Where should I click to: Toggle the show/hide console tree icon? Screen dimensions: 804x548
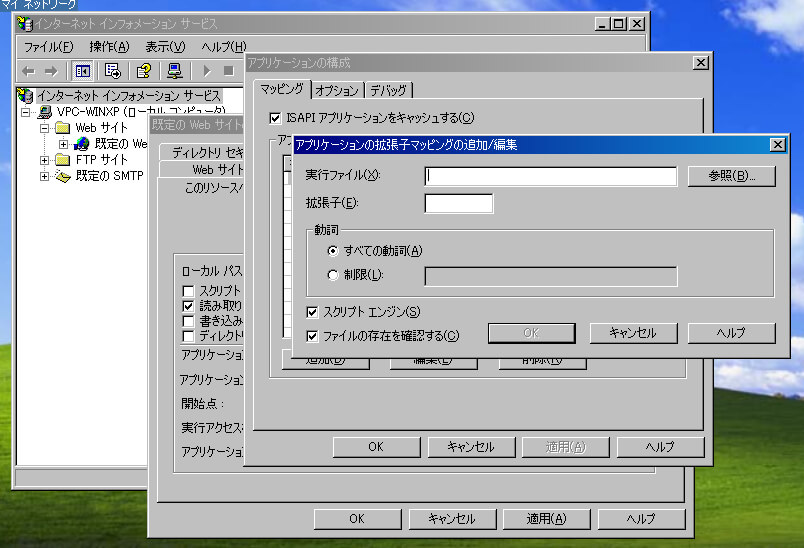[83, 71]
